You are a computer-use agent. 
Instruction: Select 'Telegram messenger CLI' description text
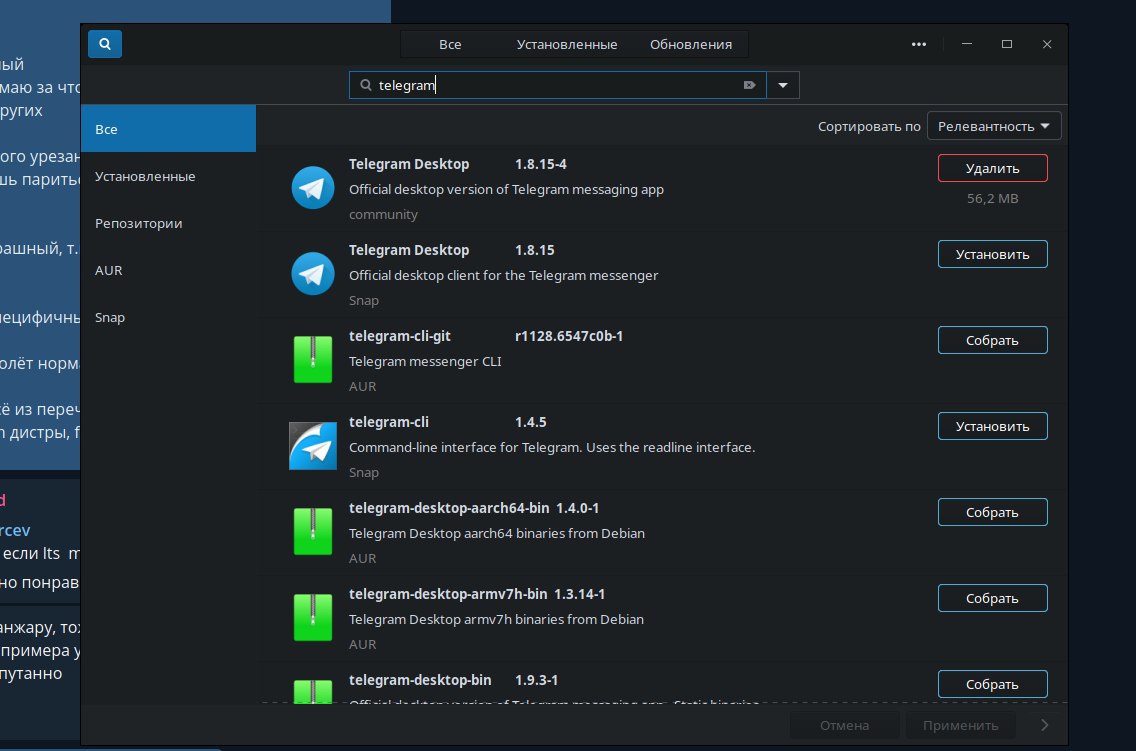coord(425,361)
